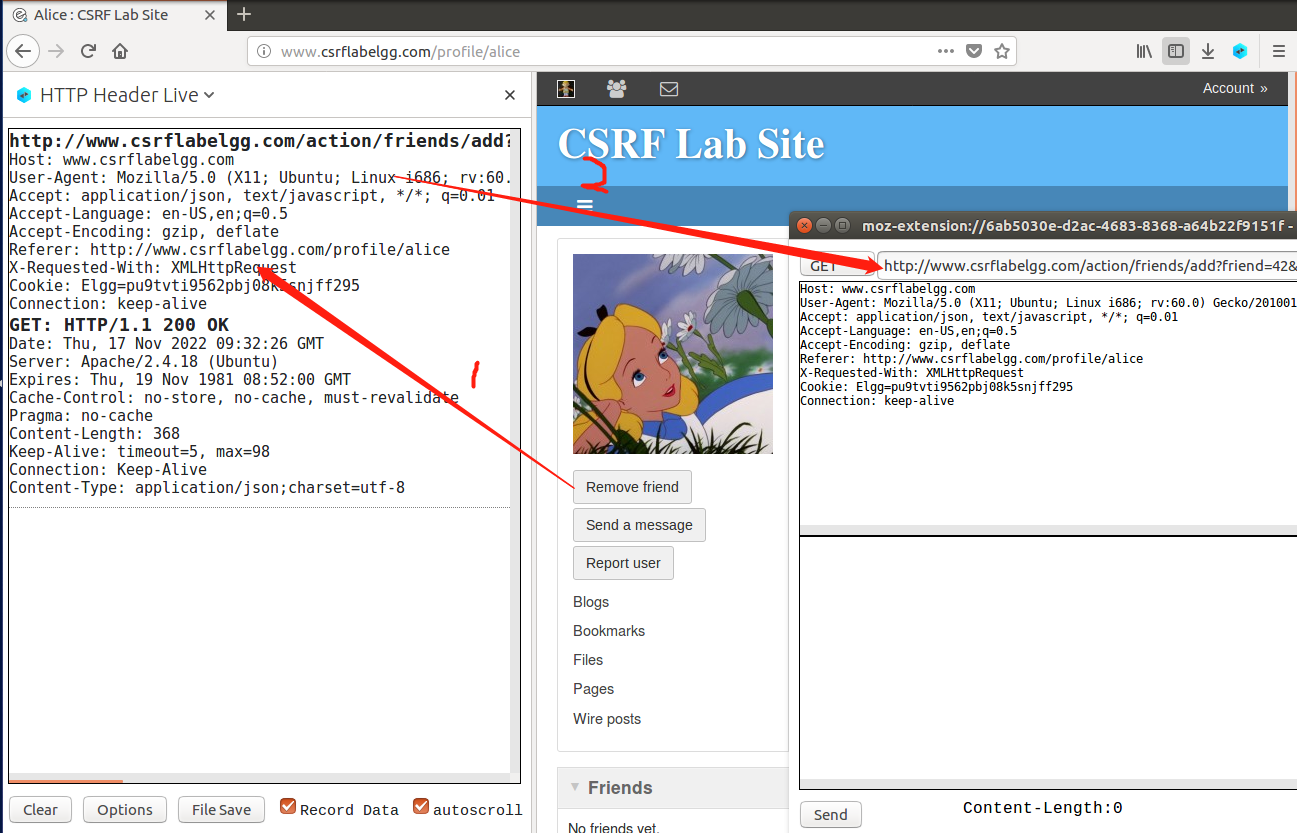
Task: Open the Firefox downloads icon
Action: coord(1208,50)
